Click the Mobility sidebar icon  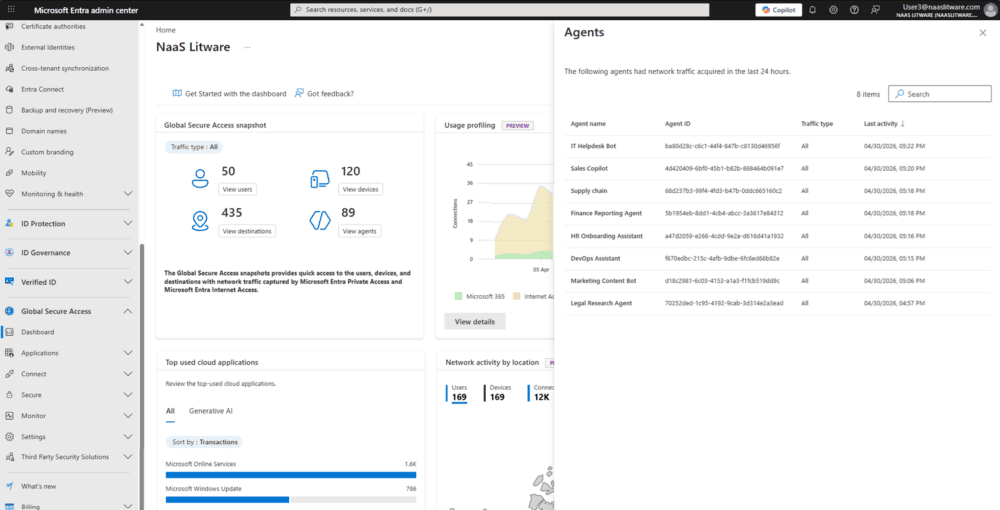(x=9, y=173)
